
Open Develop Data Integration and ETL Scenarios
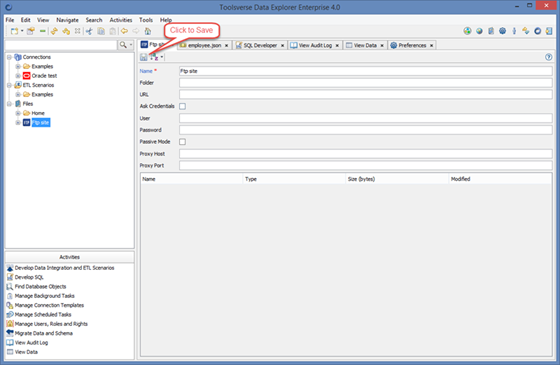pyautogui.click(x=64, y=268)
